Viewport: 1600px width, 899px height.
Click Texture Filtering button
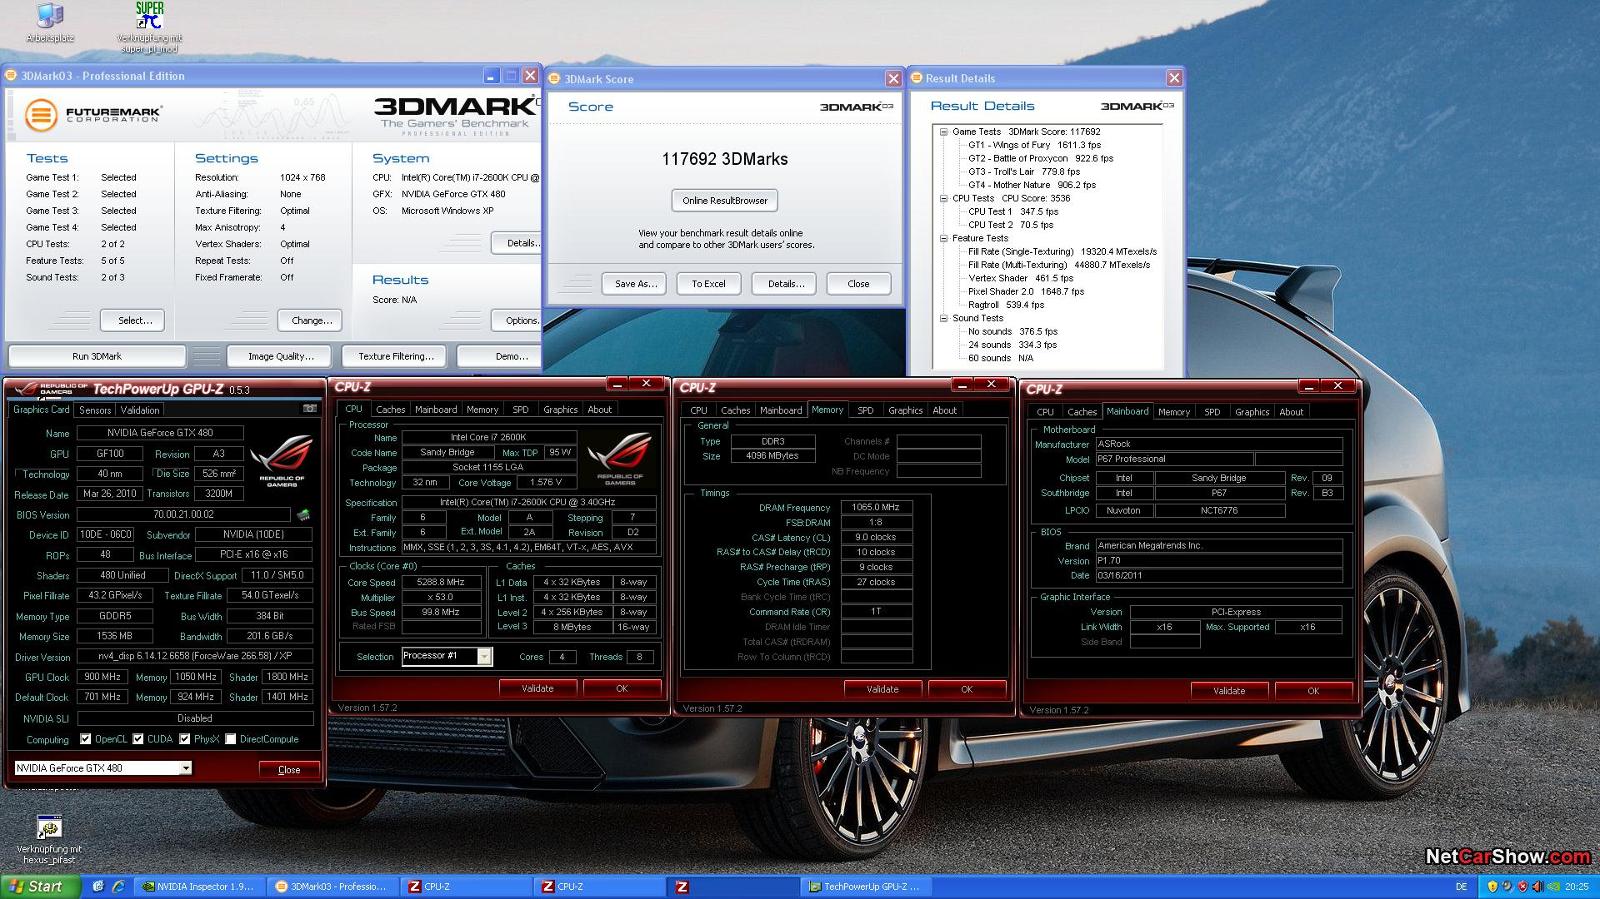(x=396, y=356)
